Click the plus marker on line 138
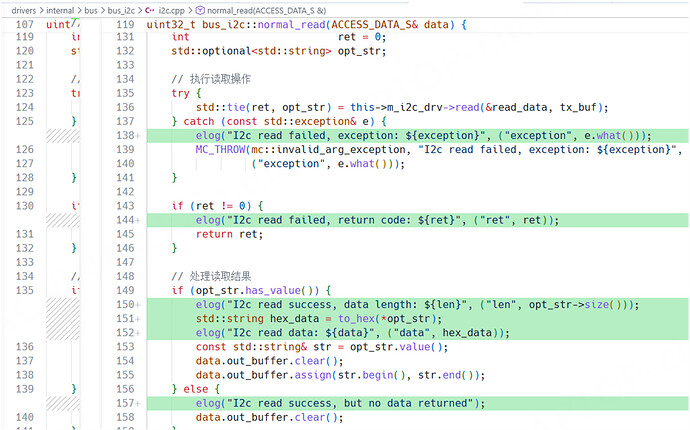 coord(137,135)
